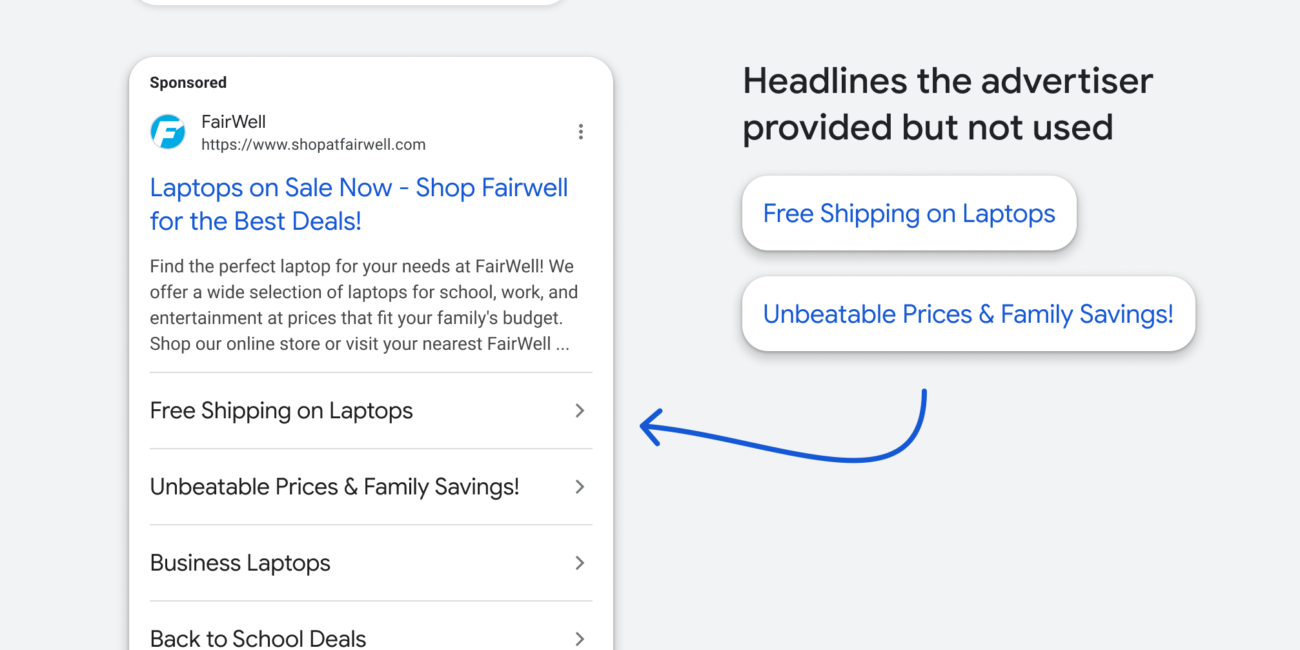
Task: Click the FairWell blue logo icon
Action: tap(168, 132)
